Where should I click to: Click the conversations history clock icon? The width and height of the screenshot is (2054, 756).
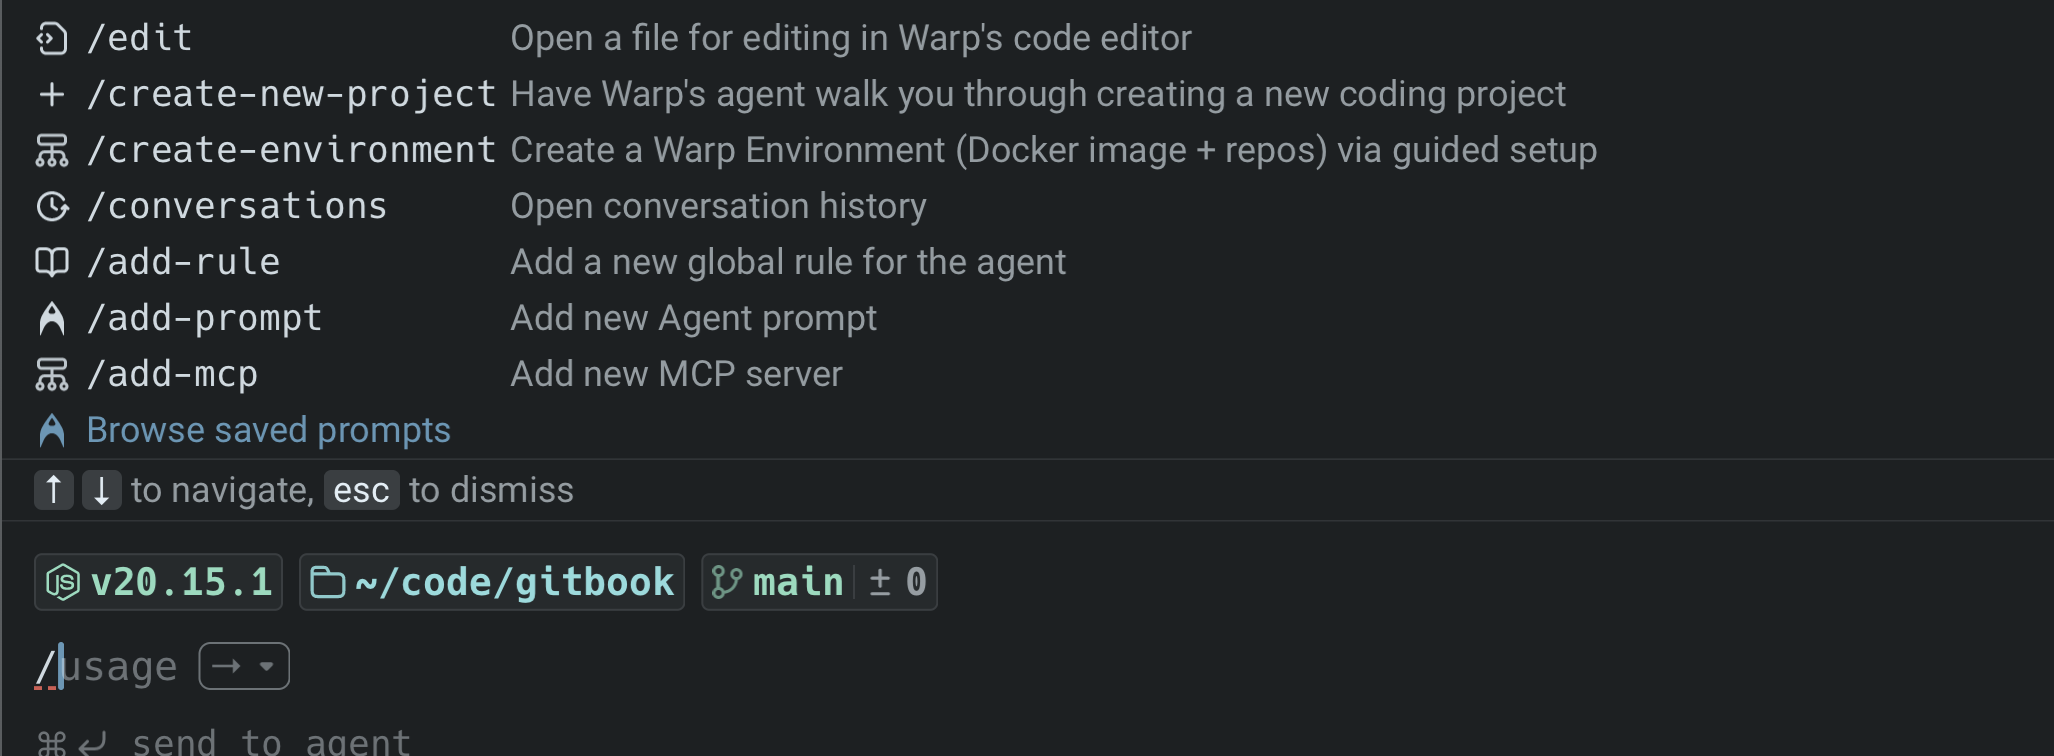click(52, 206)
